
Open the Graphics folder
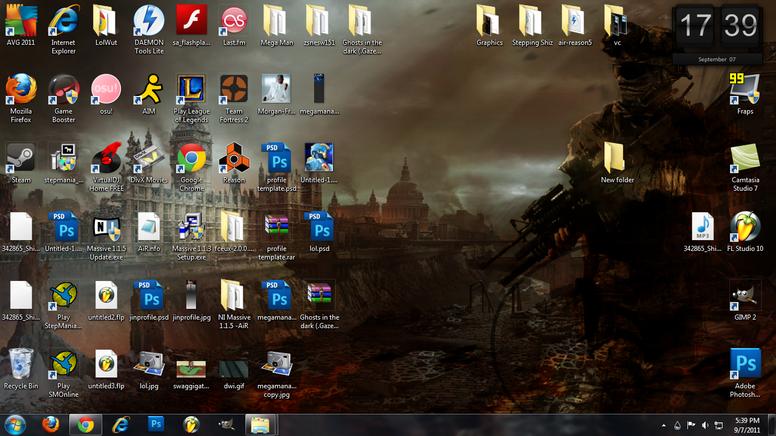point(489,25)
